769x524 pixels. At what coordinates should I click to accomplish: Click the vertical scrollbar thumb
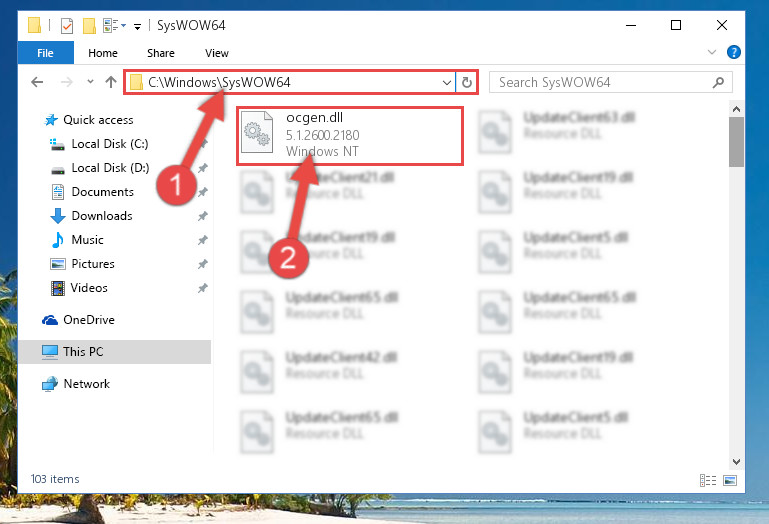point(736,142)
